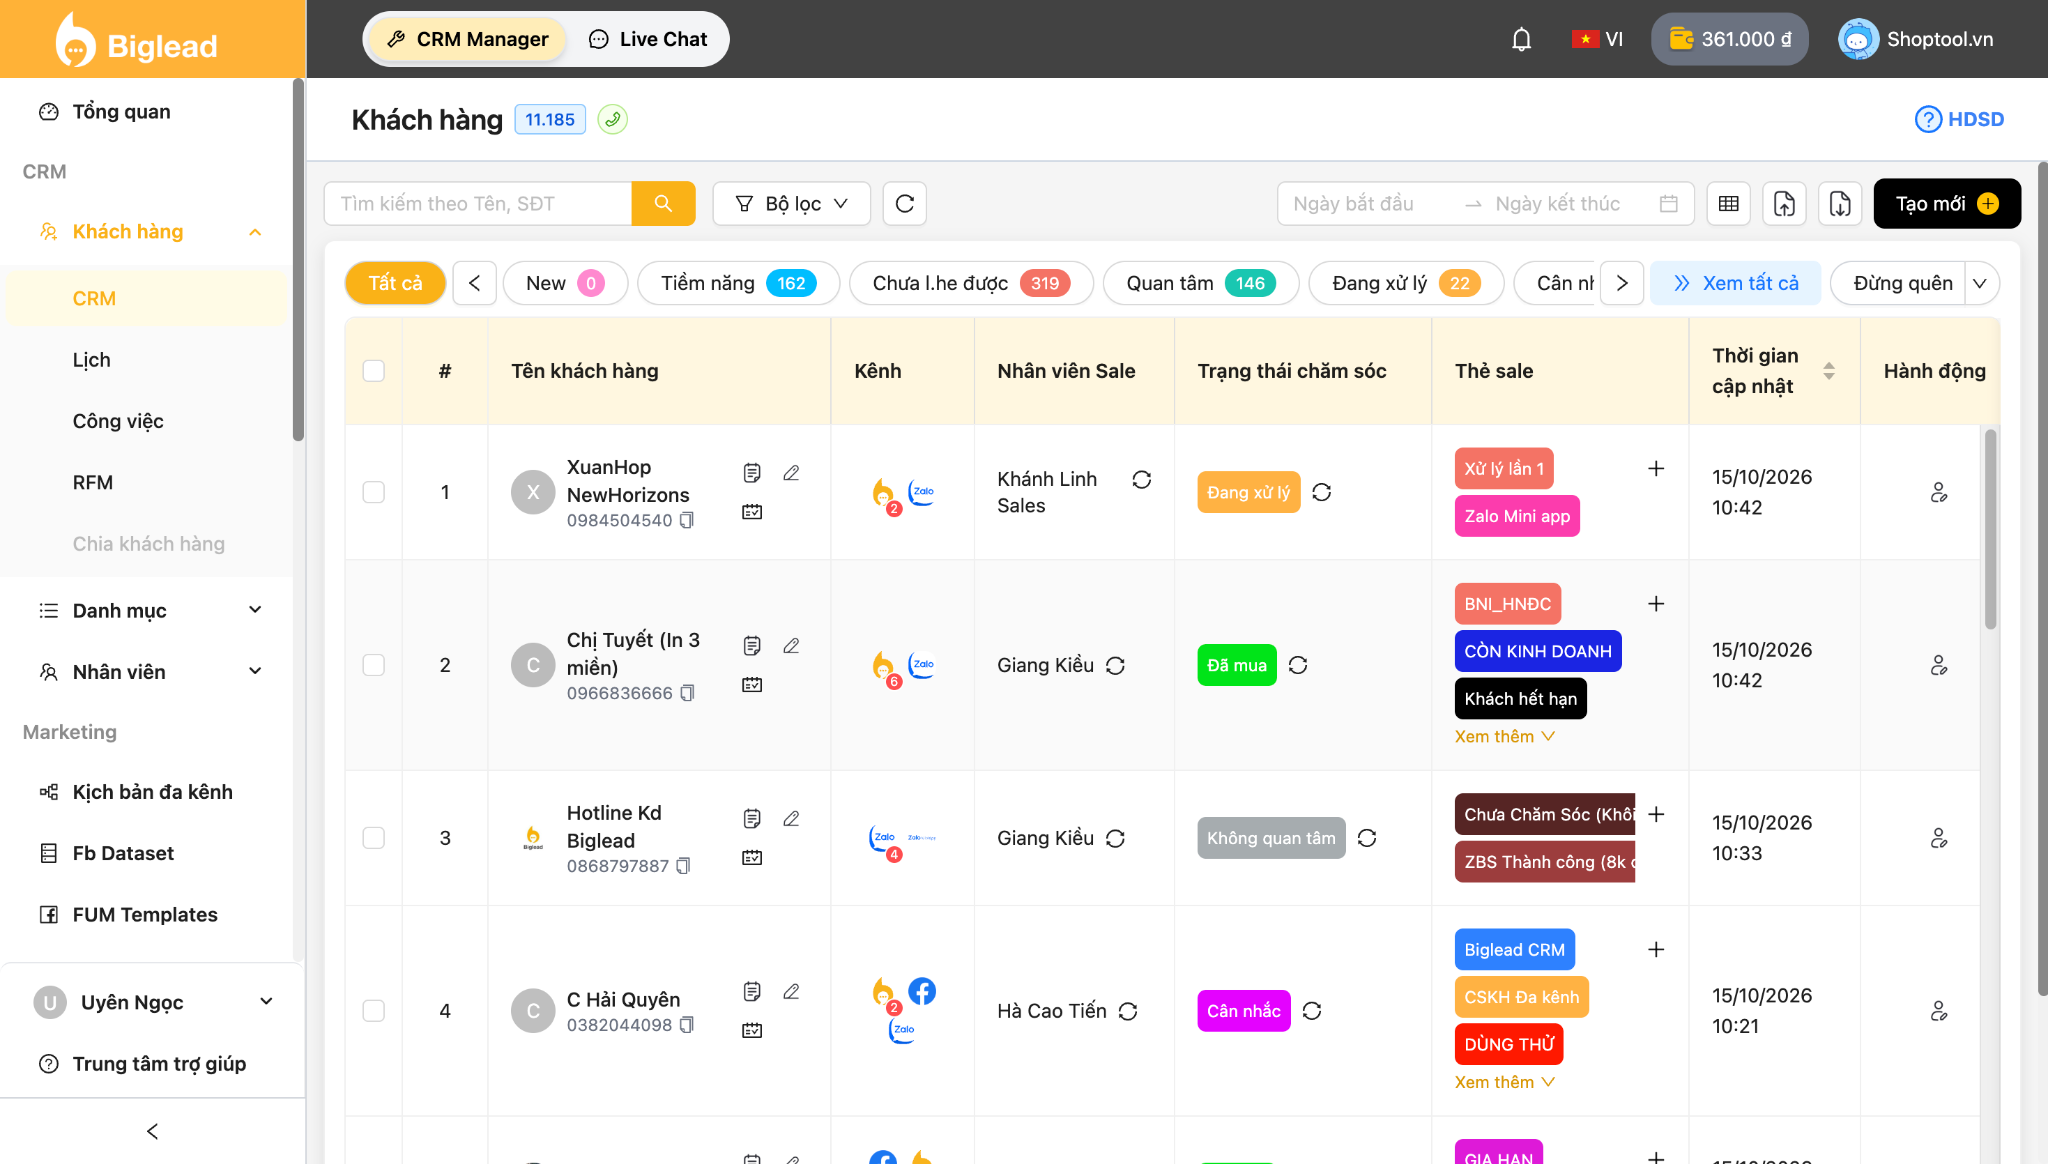The height and width of the screenshot is (1164, 2048).
Task: Change sale staff for Khánh Linh Sales
Action: [1141, 479]
